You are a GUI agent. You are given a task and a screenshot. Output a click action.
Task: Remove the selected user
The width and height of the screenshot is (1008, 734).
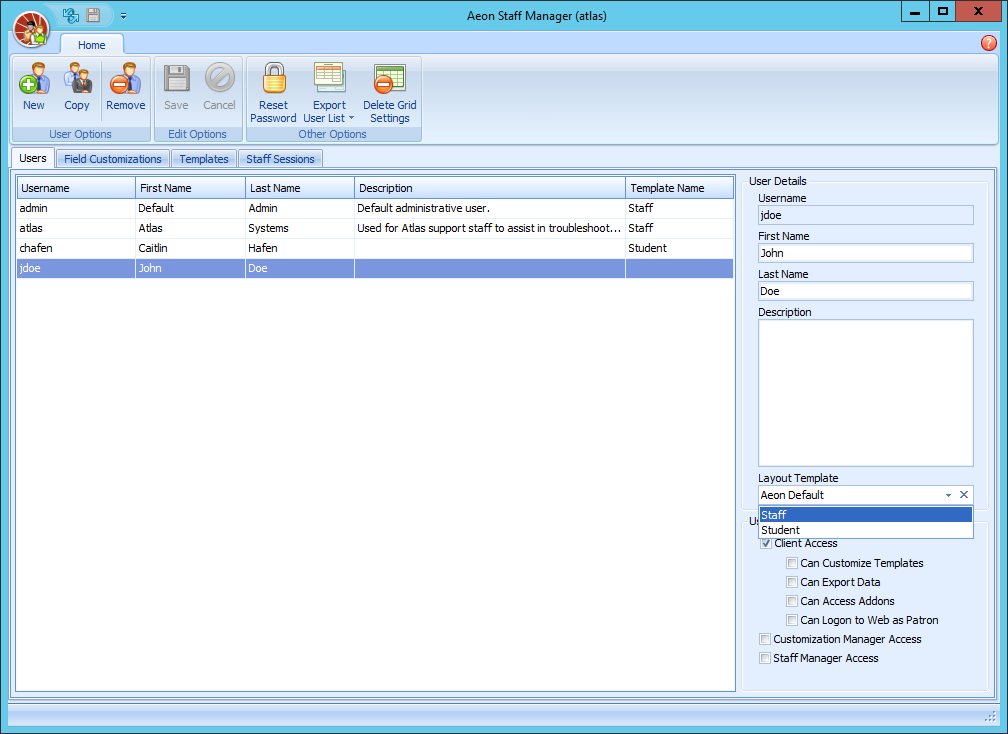[x=124, y=86]
